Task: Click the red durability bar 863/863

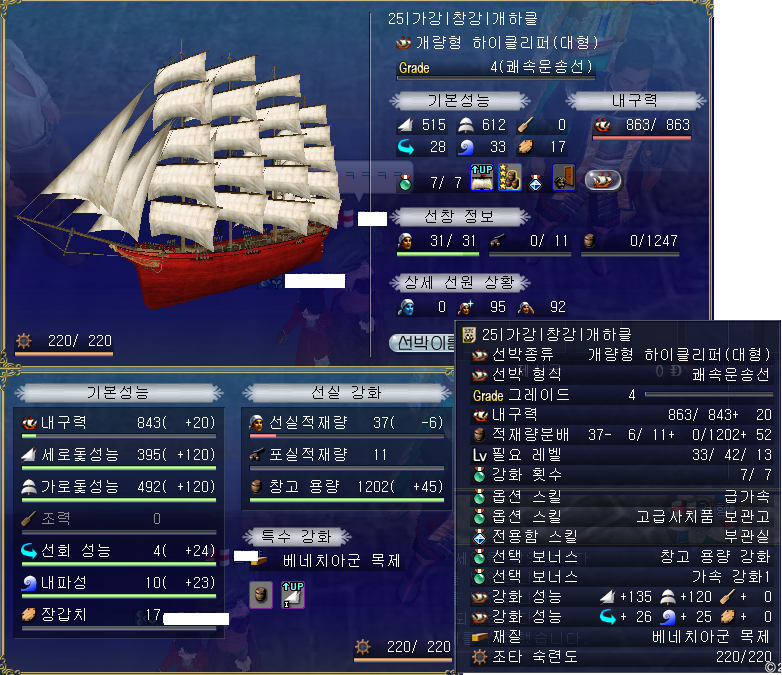Action: pyautogui.click(x=642, y=138)
